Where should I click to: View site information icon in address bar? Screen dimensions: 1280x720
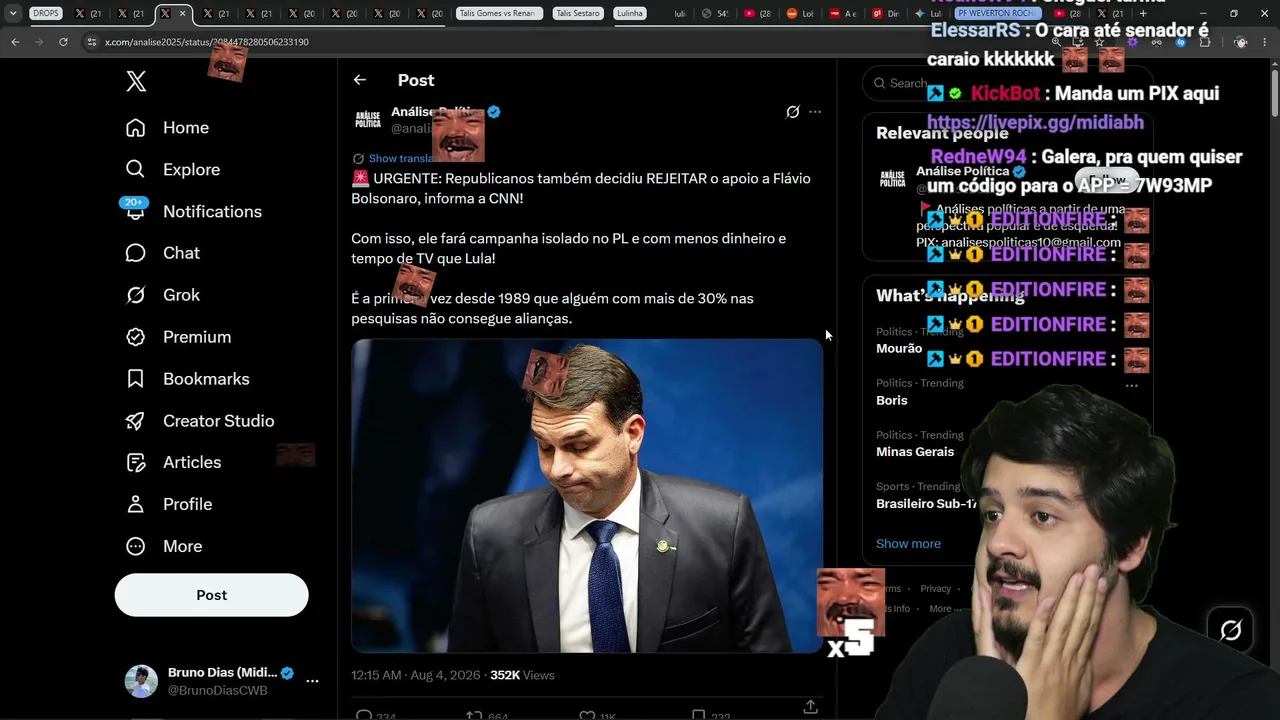click(91, 42)
